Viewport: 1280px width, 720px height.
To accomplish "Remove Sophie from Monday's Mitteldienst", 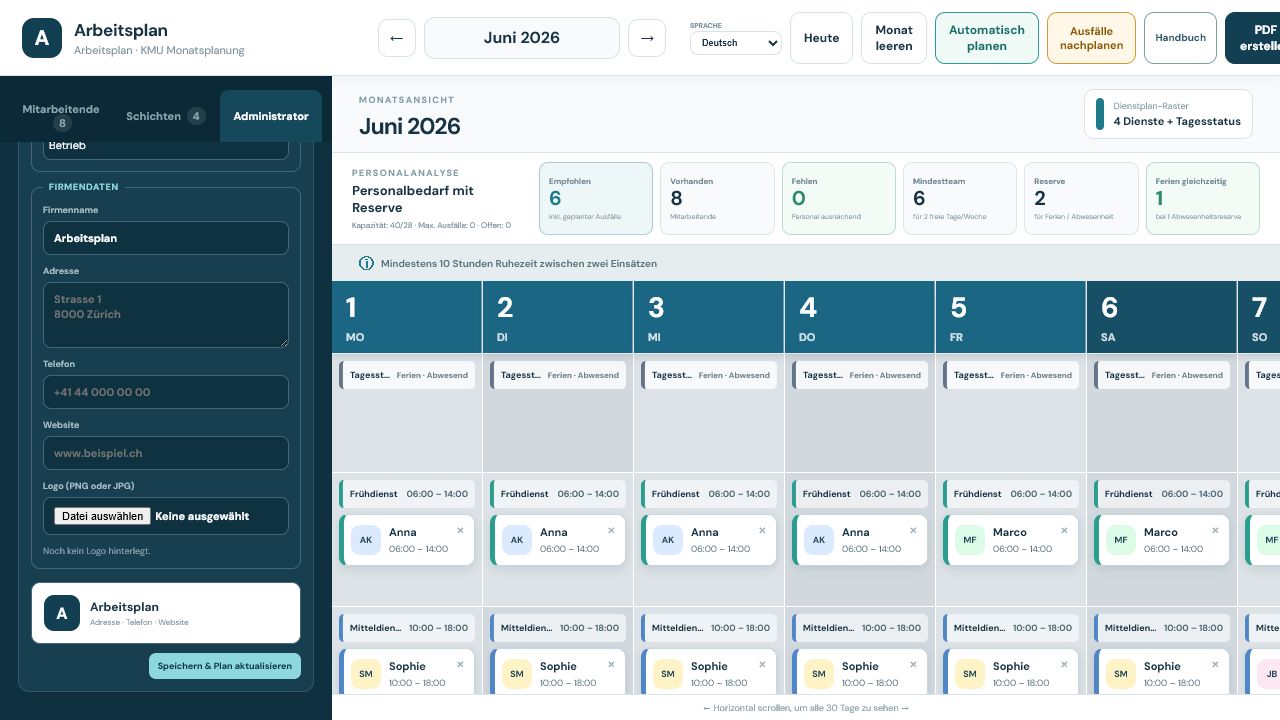I will pyautogui.click(x=460, y=665).
